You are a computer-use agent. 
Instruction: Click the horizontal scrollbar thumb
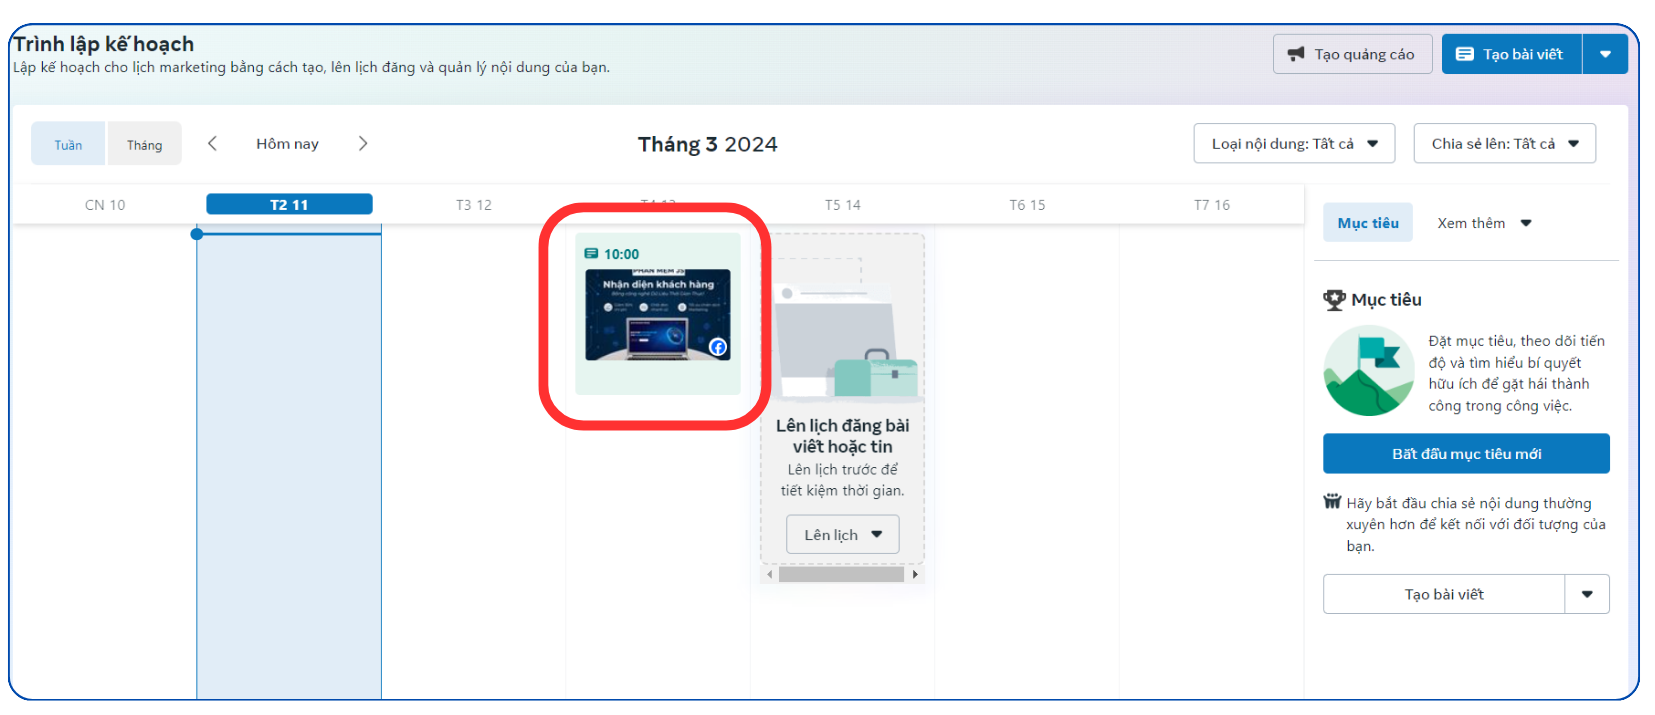point(841,575)
